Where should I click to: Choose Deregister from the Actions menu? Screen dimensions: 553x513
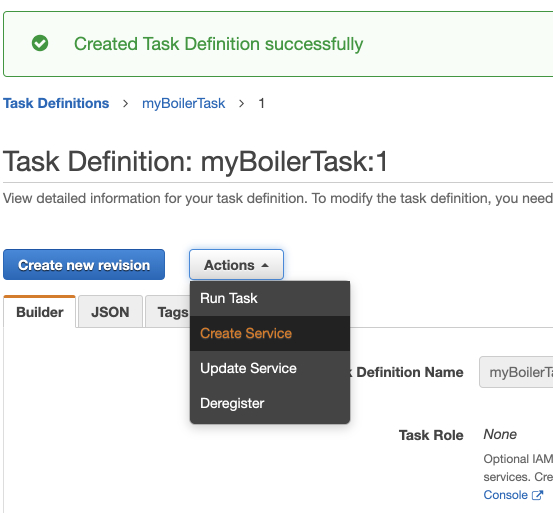[x=270, y=403]
